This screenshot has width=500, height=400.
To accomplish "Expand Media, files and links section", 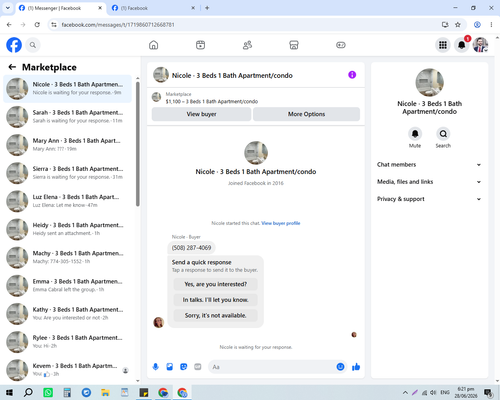I will click(x=429, y=182).
